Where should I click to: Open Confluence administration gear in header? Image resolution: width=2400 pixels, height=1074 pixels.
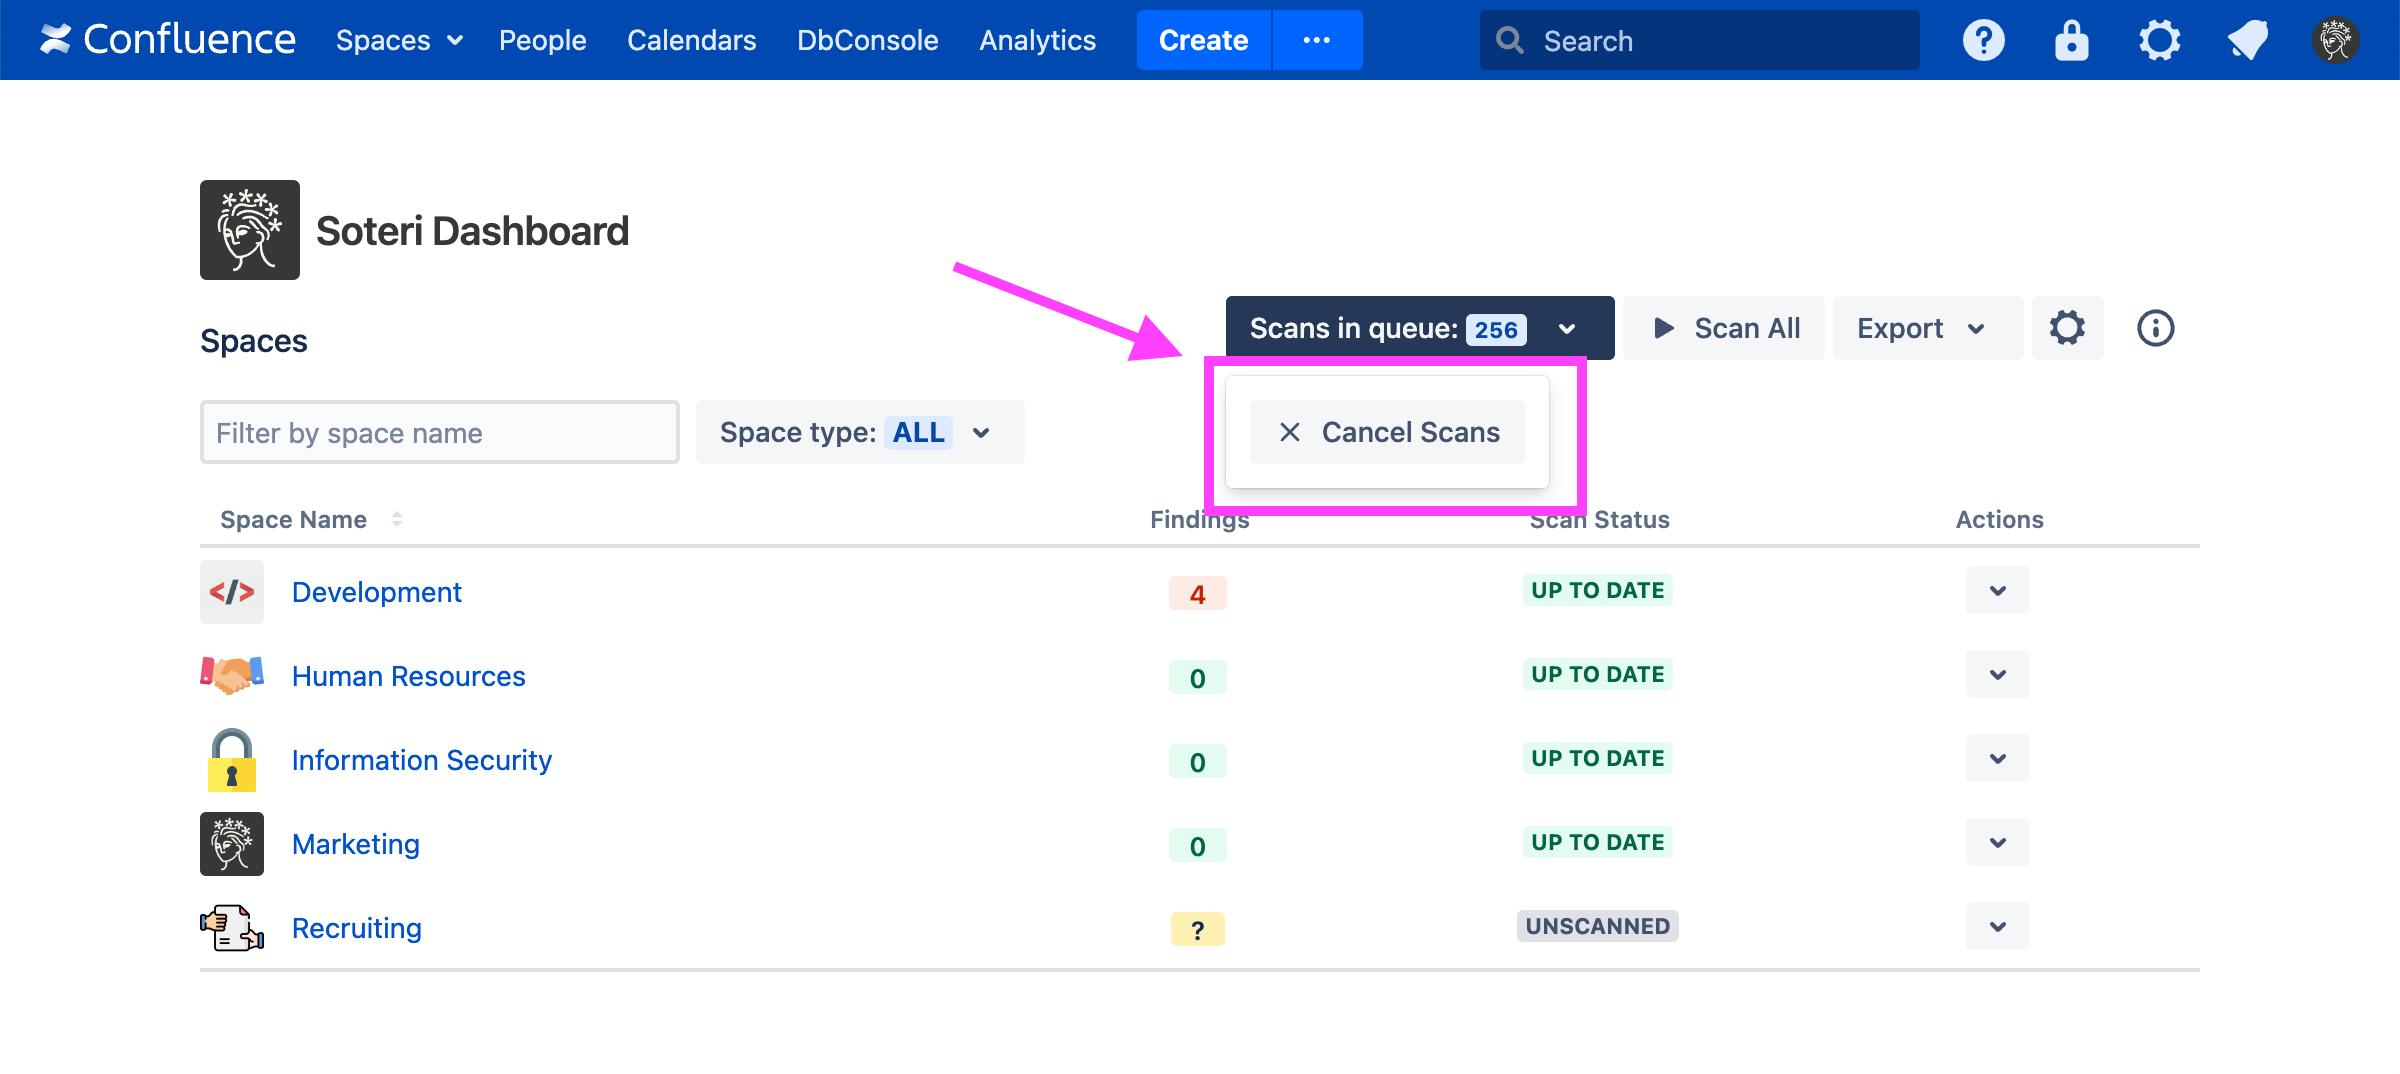tap(2159, 41)
